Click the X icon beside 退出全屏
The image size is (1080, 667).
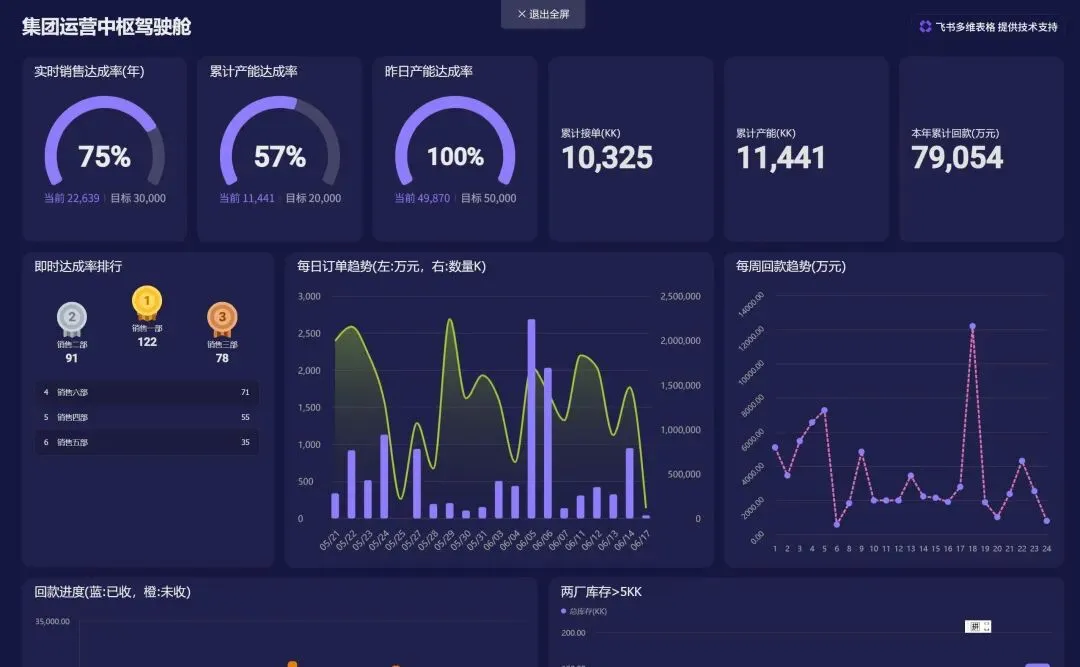pyautogui.click(x=521, y=14)
